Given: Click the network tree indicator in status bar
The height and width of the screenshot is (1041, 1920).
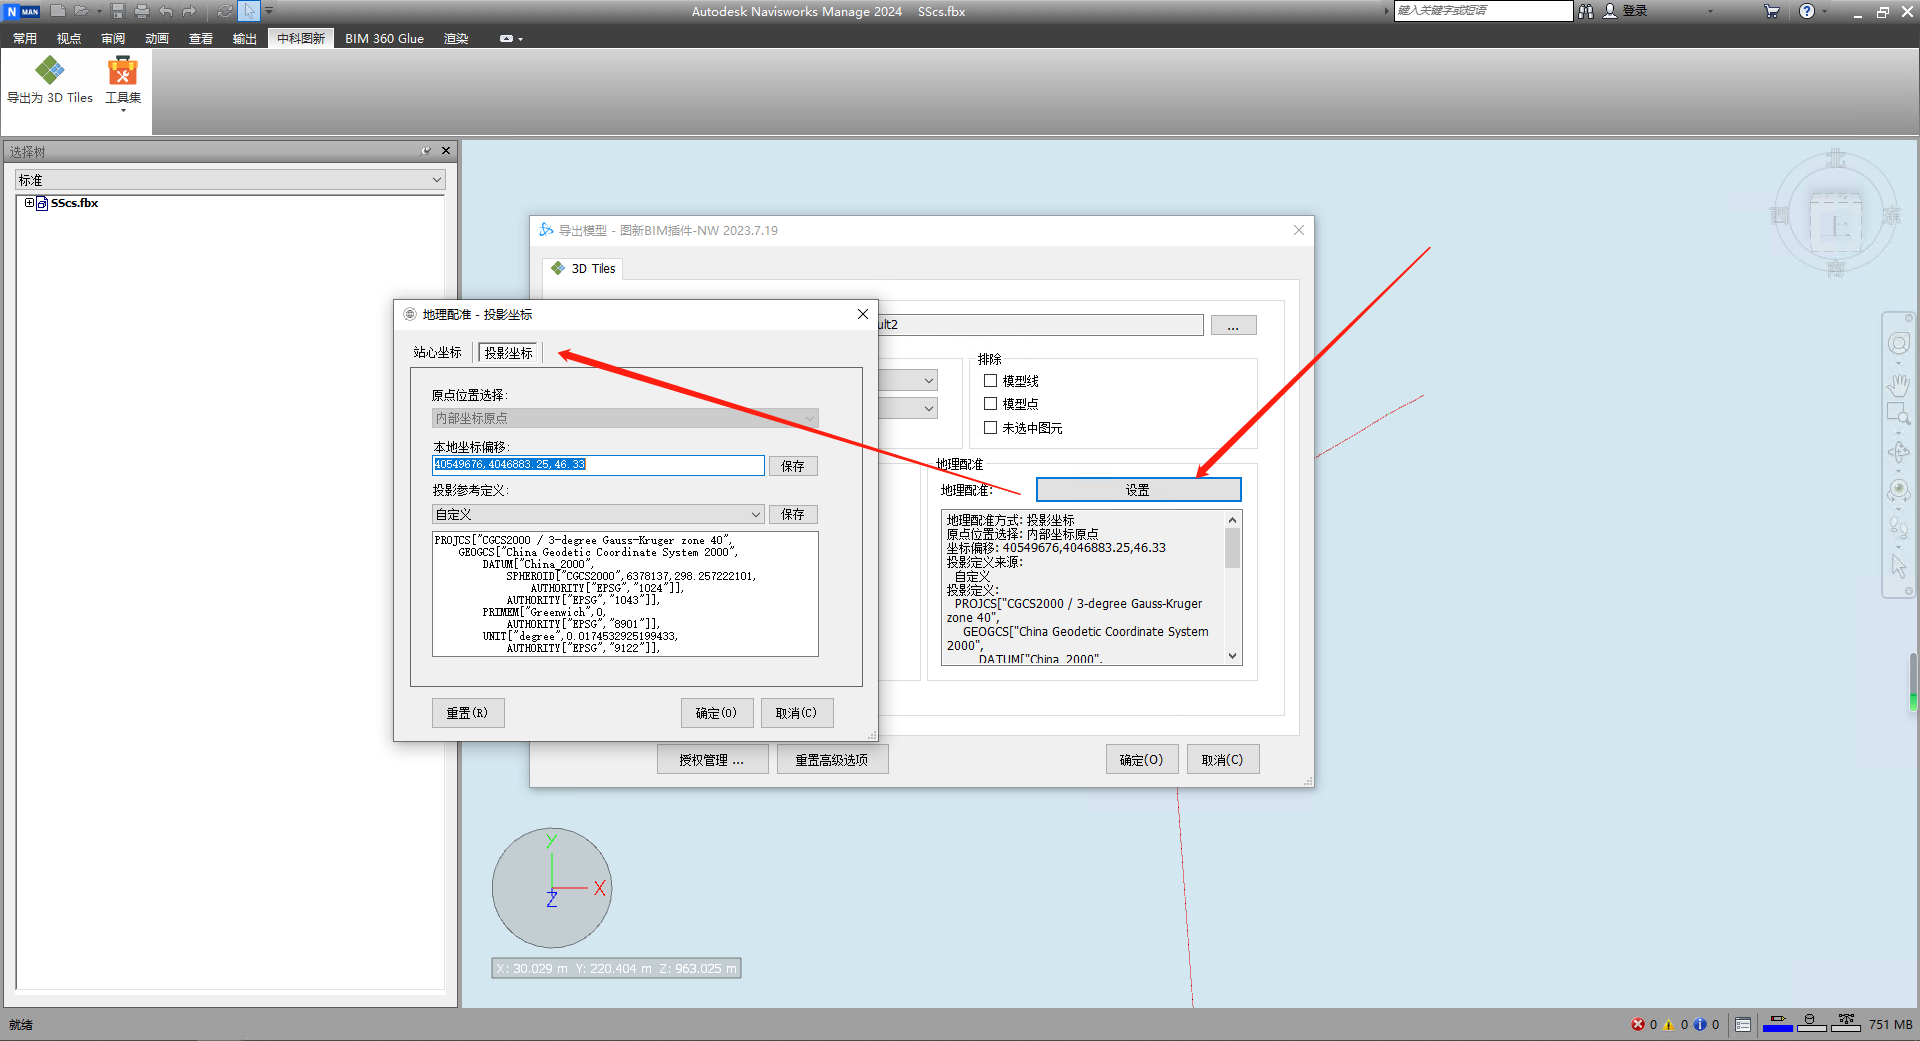Looking at the screenshot, I should (x=1846, y=1022).
